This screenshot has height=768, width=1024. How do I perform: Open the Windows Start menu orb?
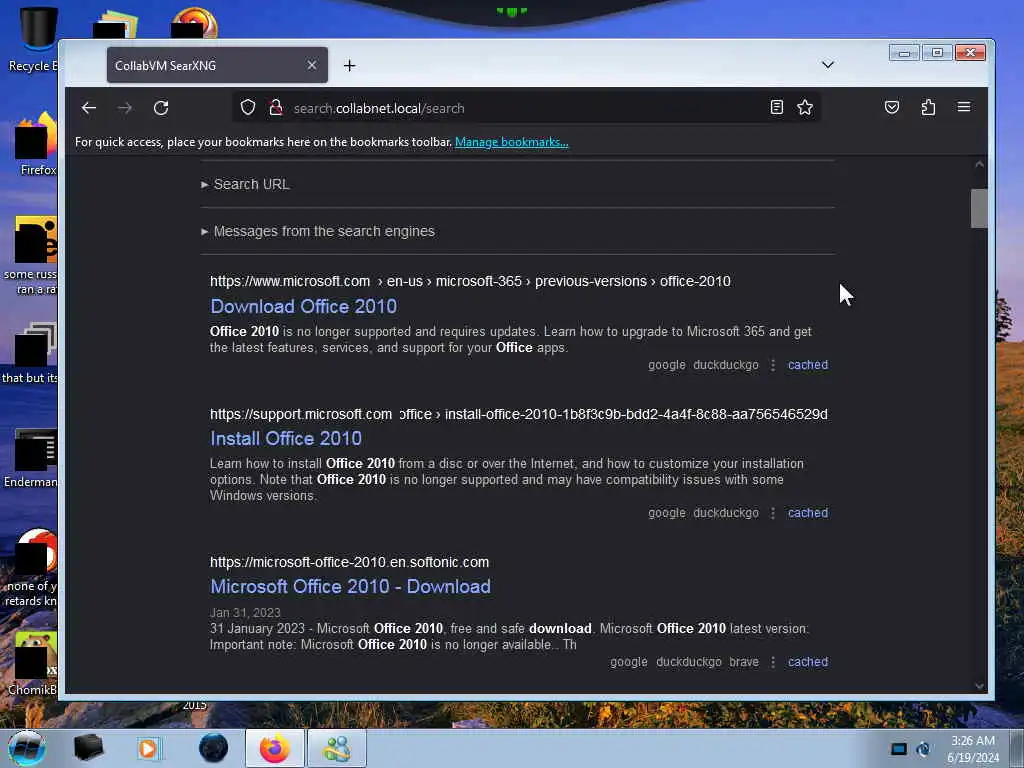tap(27, 748)
